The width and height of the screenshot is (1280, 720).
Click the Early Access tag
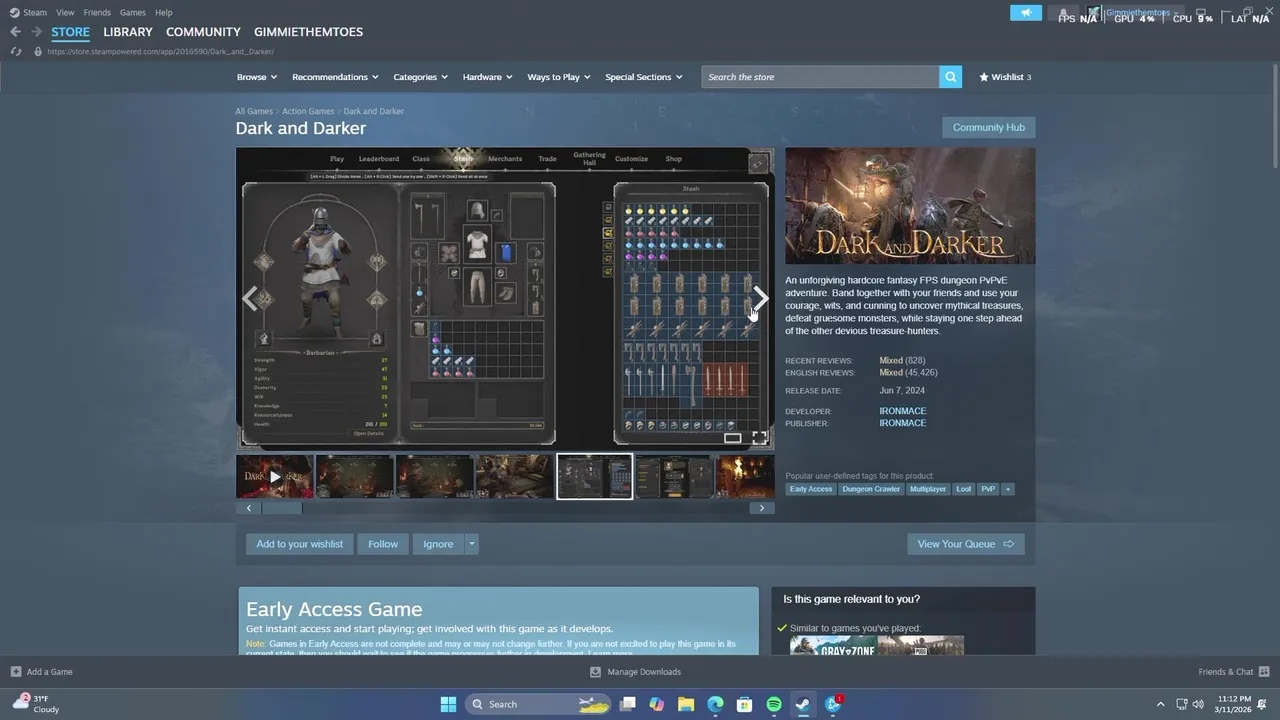tap(811, 489)
